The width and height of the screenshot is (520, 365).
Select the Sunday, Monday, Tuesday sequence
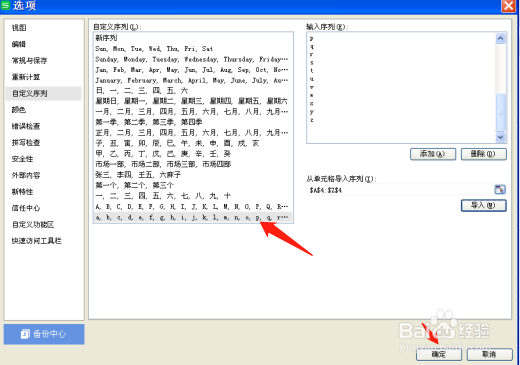[193, 59]
